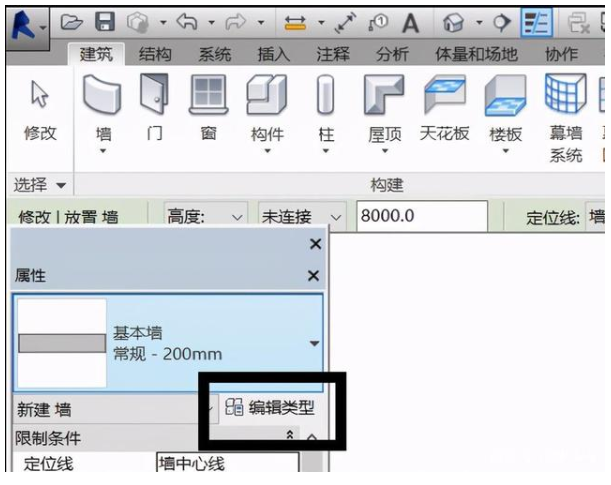Click the Undo arrow icon
The height and width of the screenshot is (485, 611).
[x=182, y=20]
